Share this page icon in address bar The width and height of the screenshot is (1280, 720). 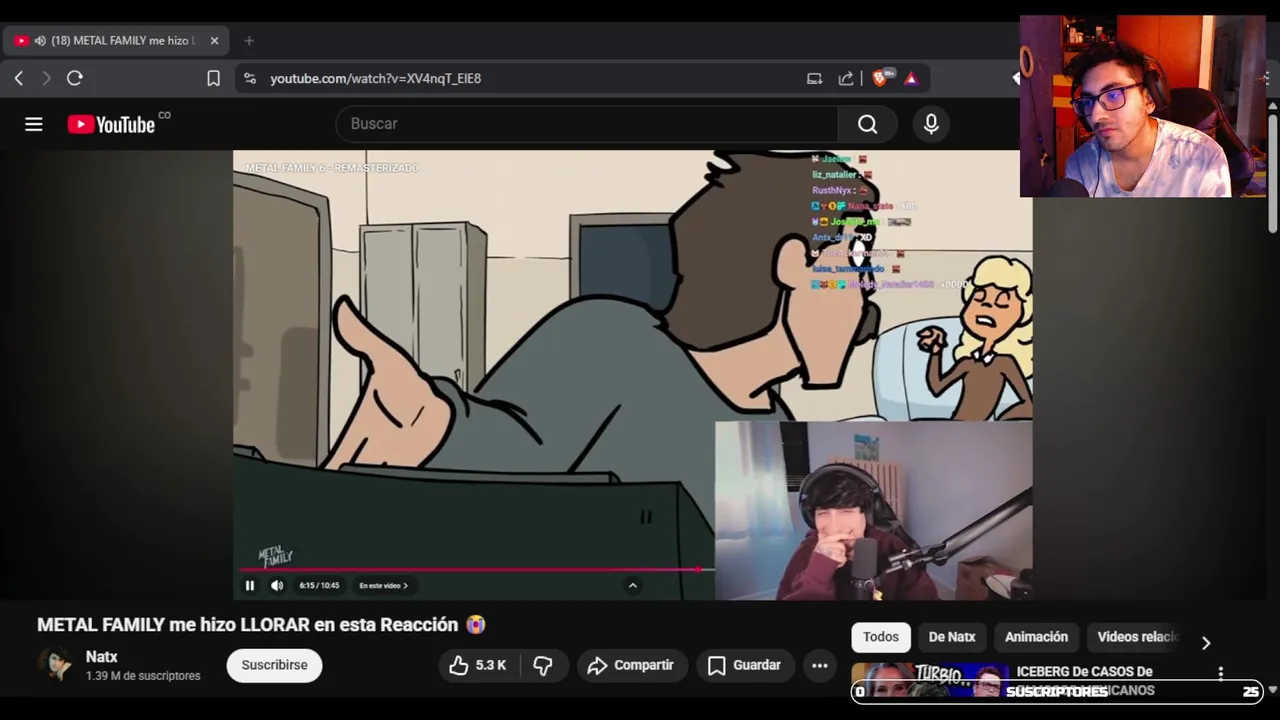[846, 78]
